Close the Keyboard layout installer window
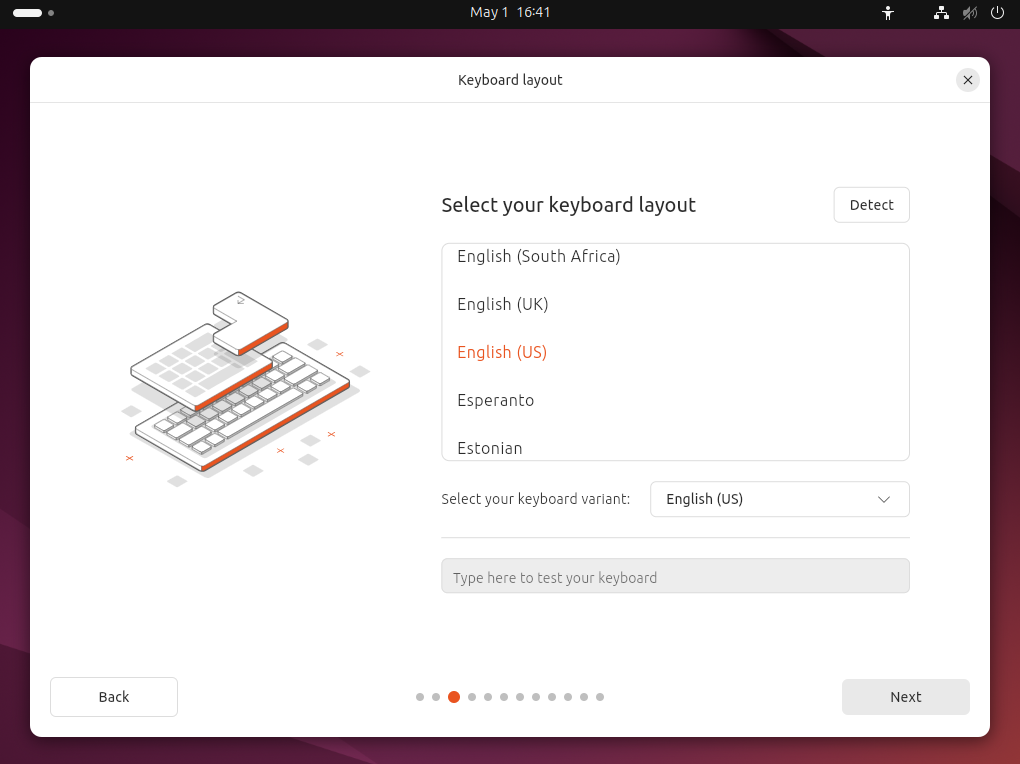Viewport: 1020px width, 764px height. pos(967,80)
